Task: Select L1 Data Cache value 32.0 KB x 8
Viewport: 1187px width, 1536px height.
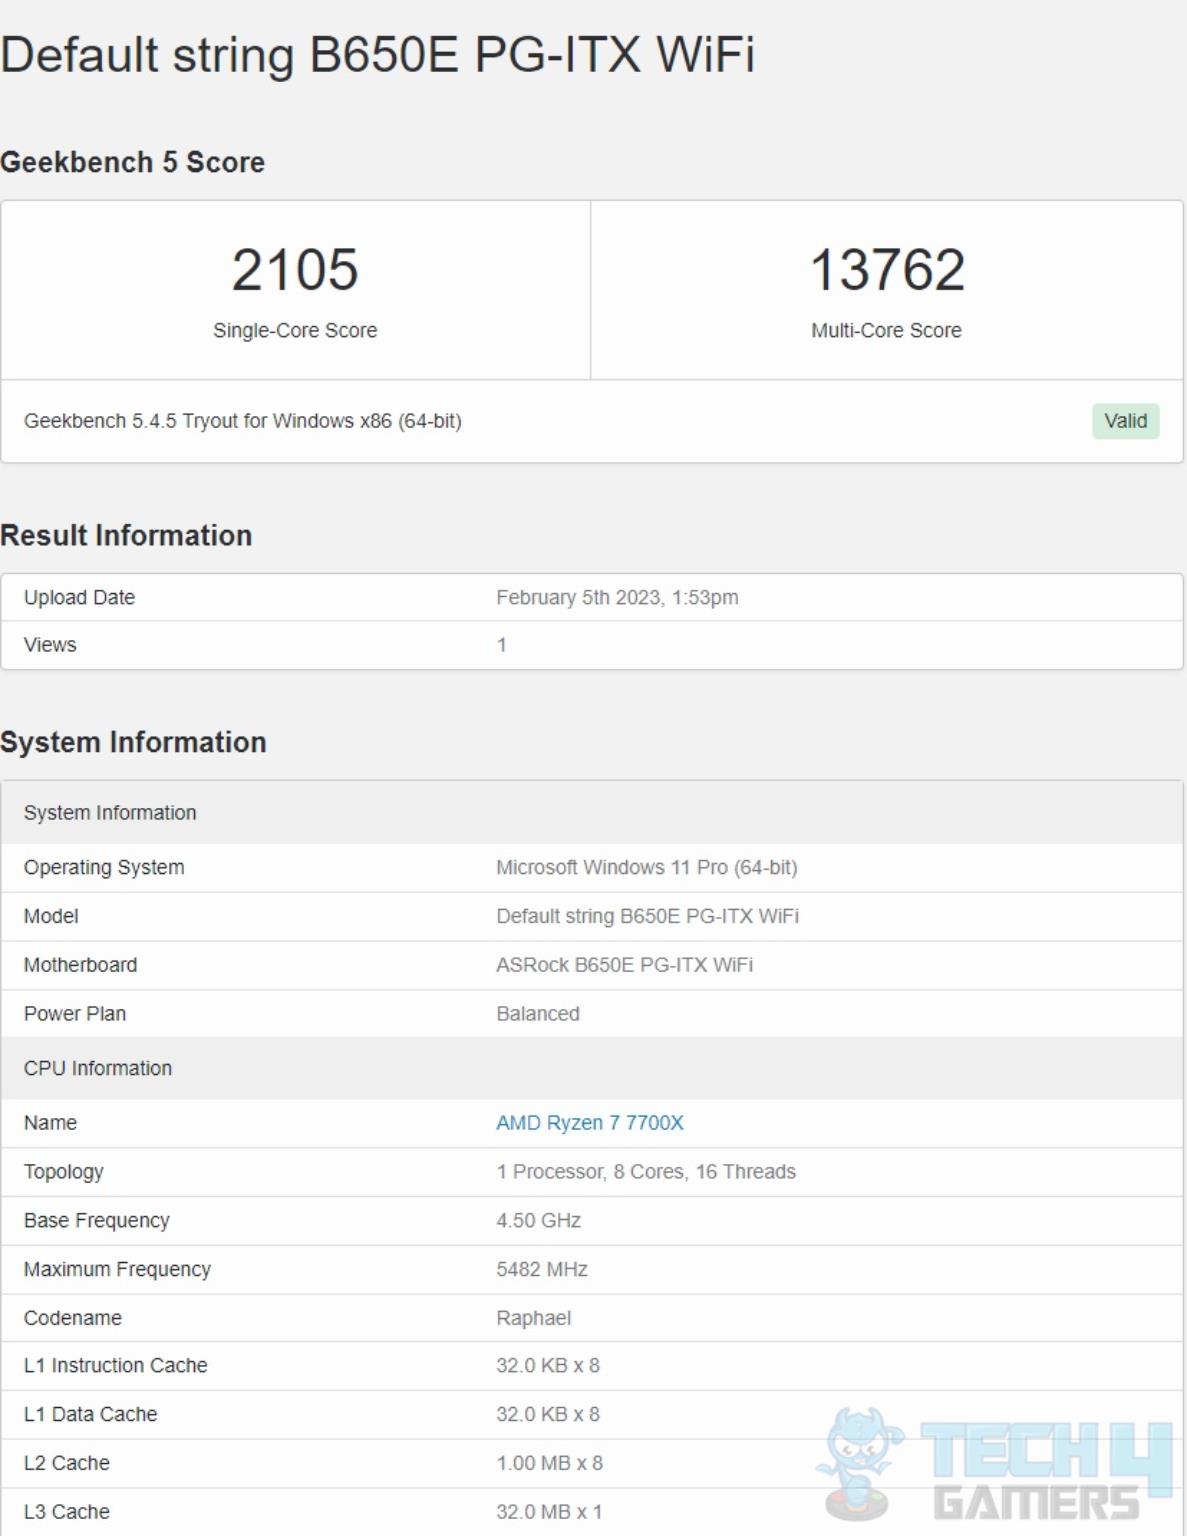Action: [x=548, y=1414]
